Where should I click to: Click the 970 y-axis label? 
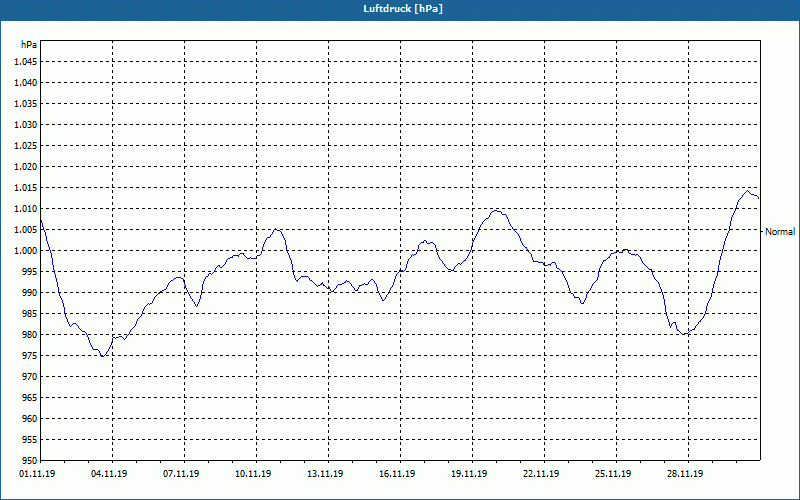(x=31, y=377)
